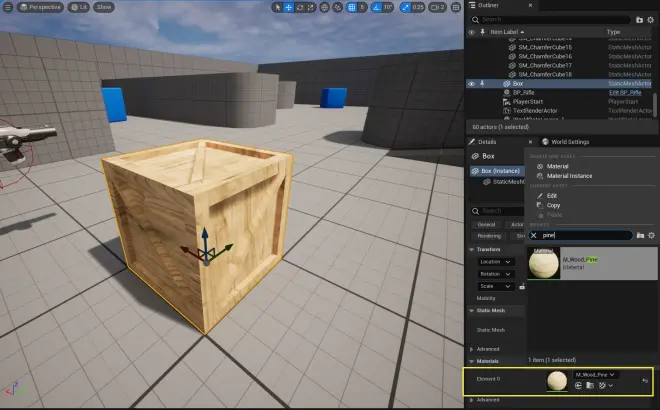Open the Perspective viewport mode button

(40, 7)
